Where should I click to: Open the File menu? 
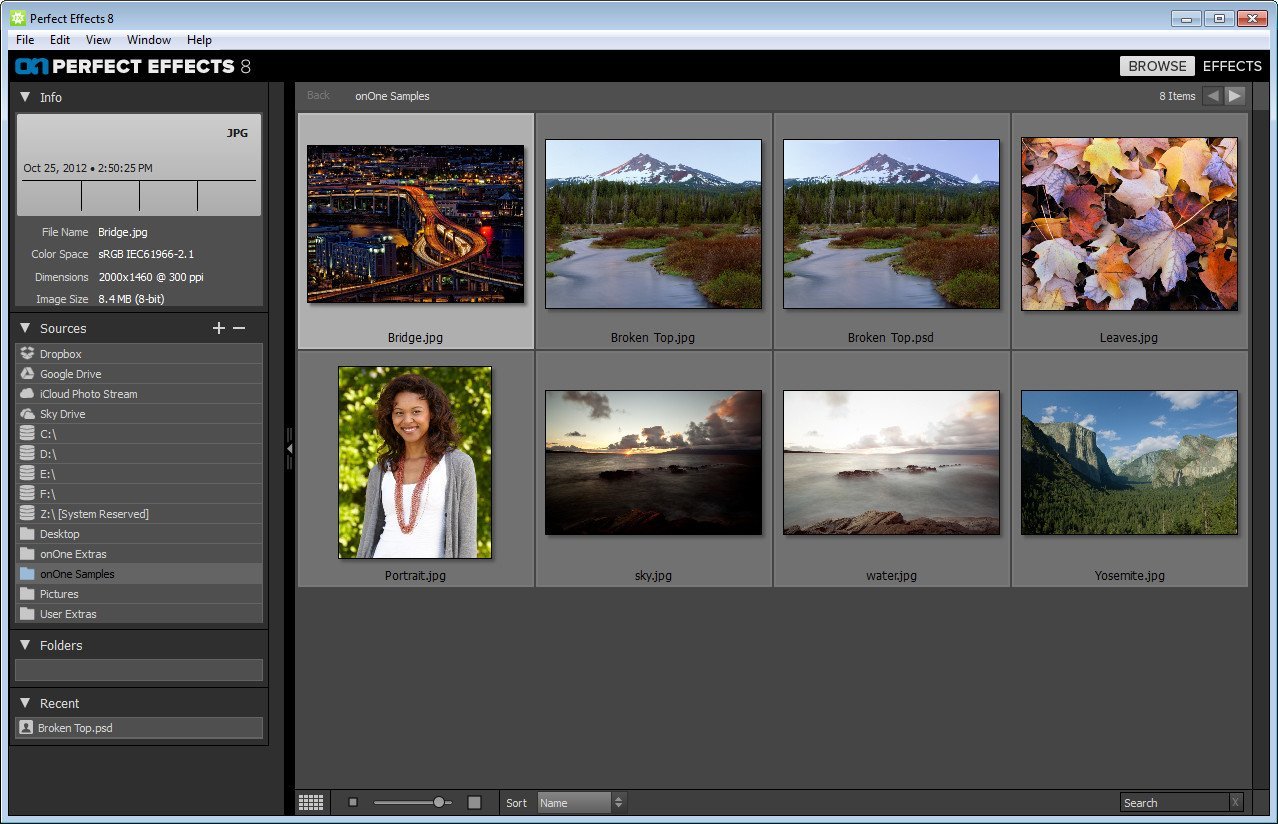click(25, 40)
